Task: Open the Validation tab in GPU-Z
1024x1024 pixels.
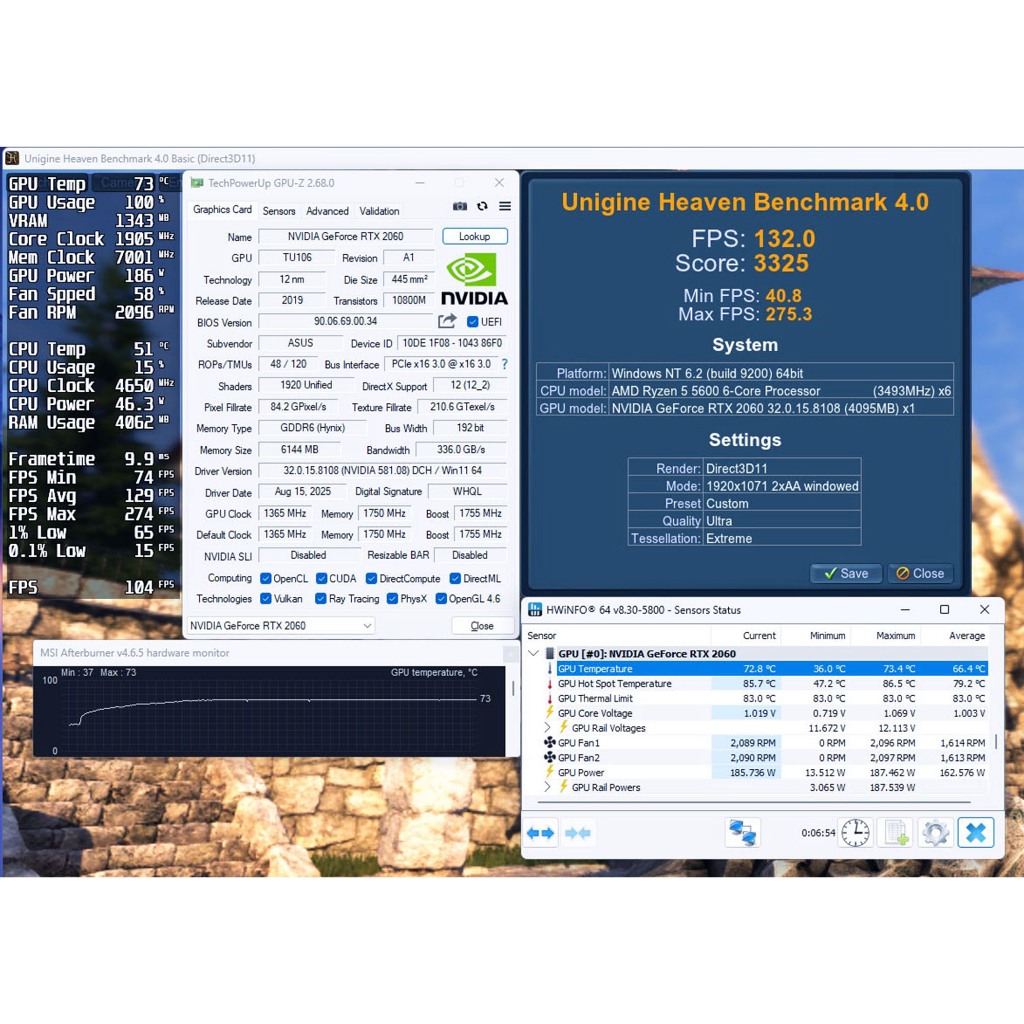Action: (x=379, y=211)
